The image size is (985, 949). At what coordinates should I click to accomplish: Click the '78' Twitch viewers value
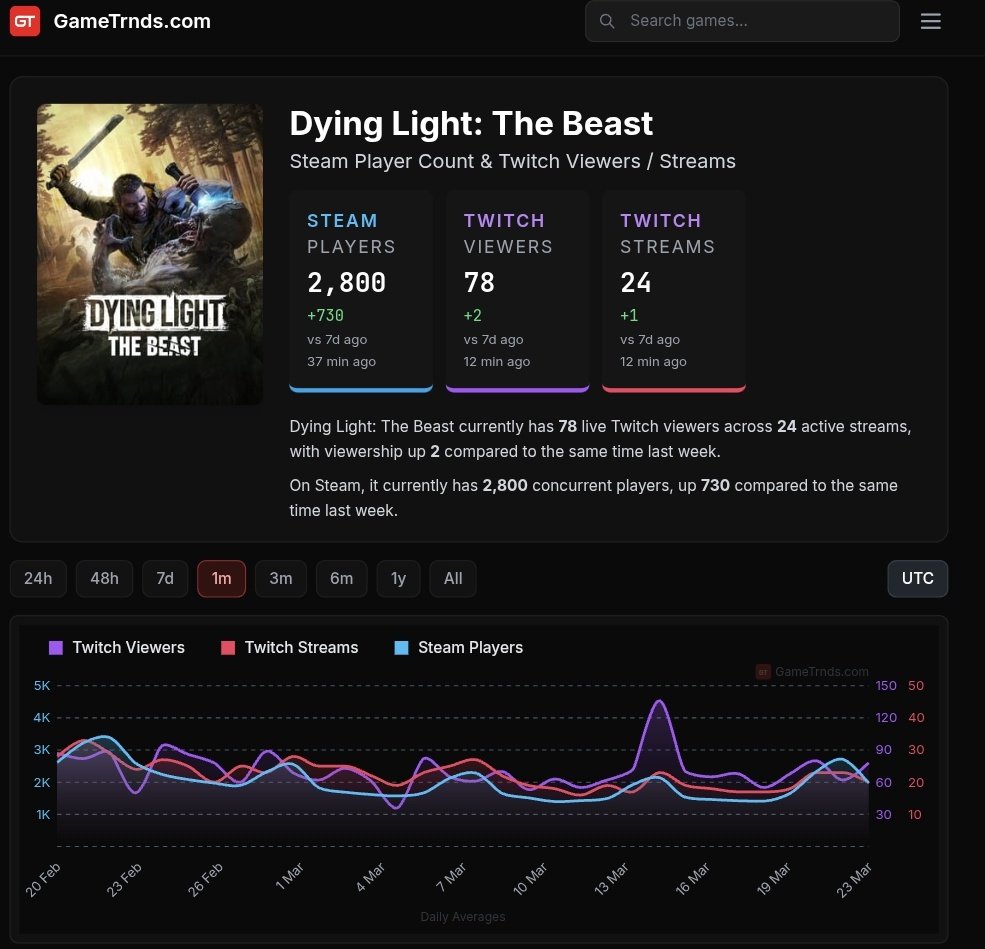[479, 283]
